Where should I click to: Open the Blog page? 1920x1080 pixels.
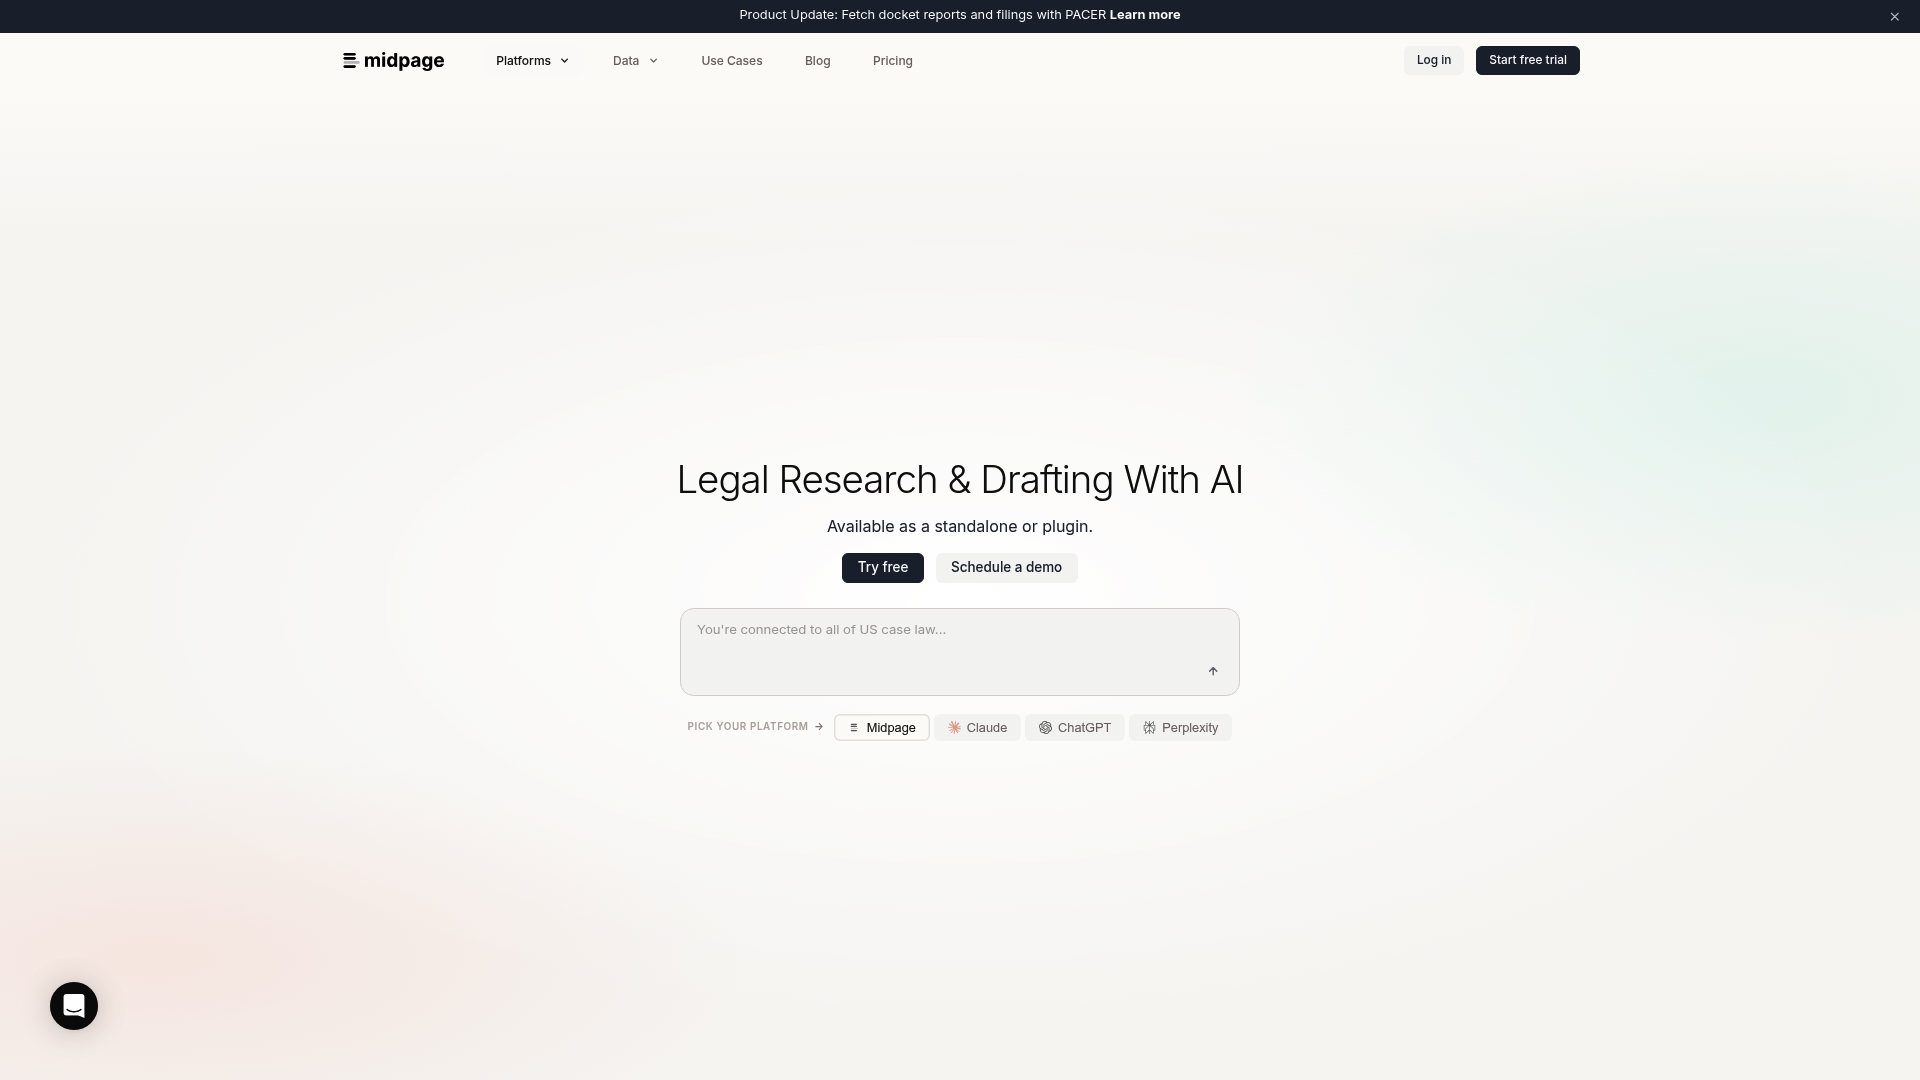(817, 61)
